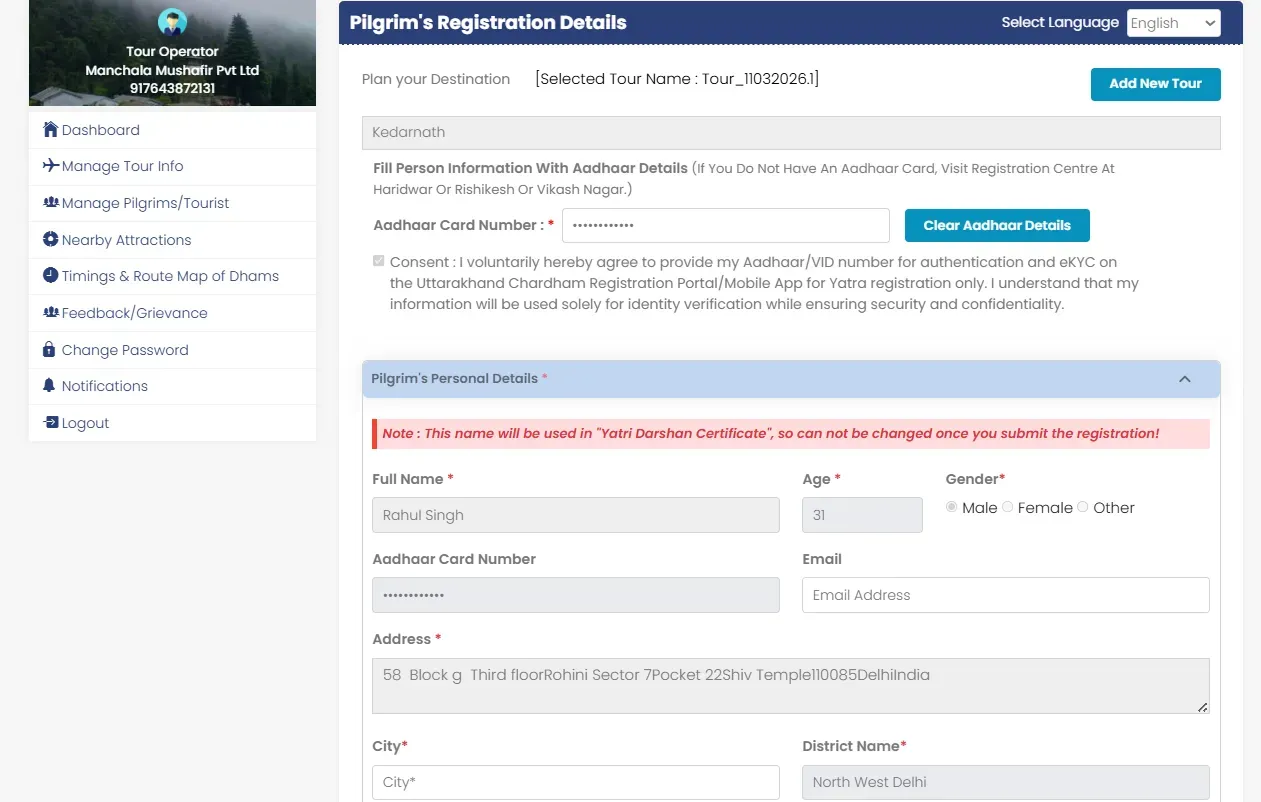Select the airplane icon beside Manage Tour Info
This screenshot has height=802, width=1261.
click(x=49, y=166)
